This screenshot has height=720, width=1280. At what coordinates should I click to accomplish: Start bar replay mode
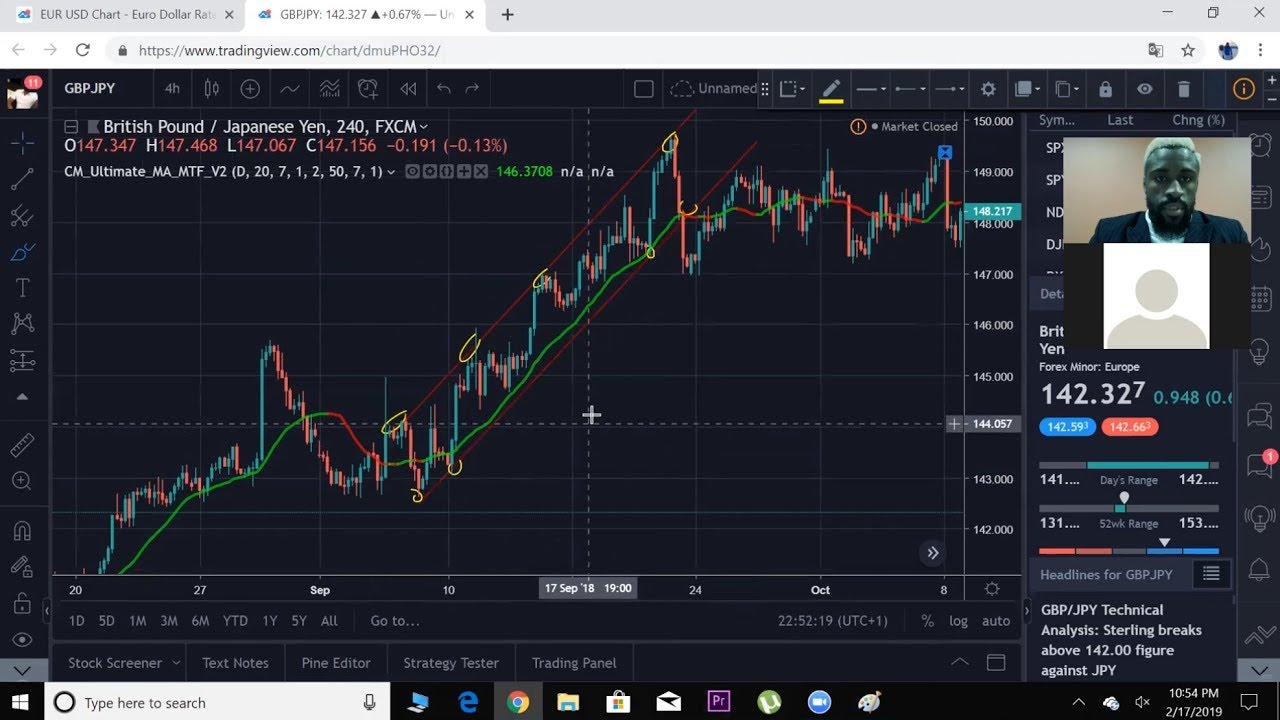tap(408, 88)
